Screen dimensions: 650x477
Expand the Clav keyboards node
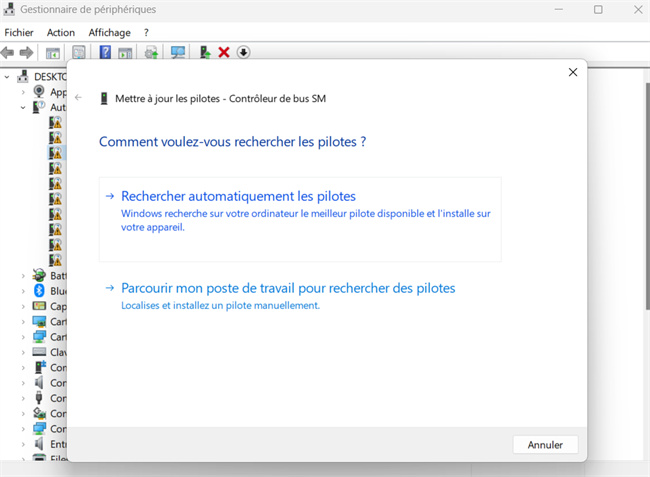click(x=23, y=352)
